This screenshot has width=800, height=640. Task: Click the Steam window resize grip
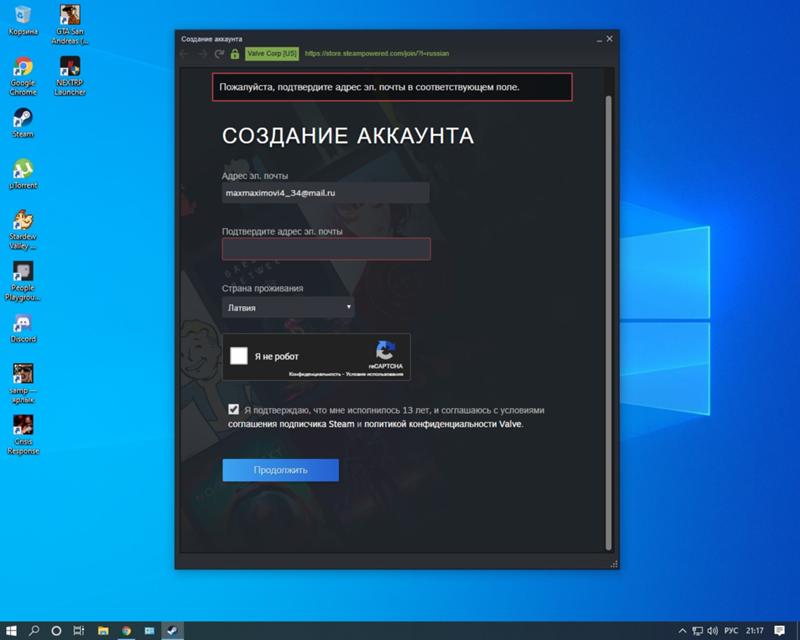click(614, 563)
